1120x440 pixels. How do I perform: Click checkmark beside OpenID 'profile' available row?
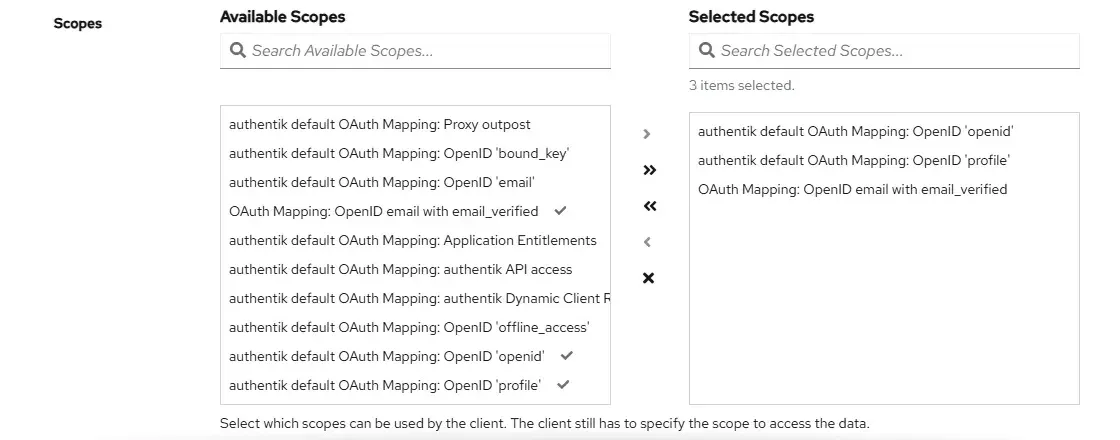tap(564, 384)
